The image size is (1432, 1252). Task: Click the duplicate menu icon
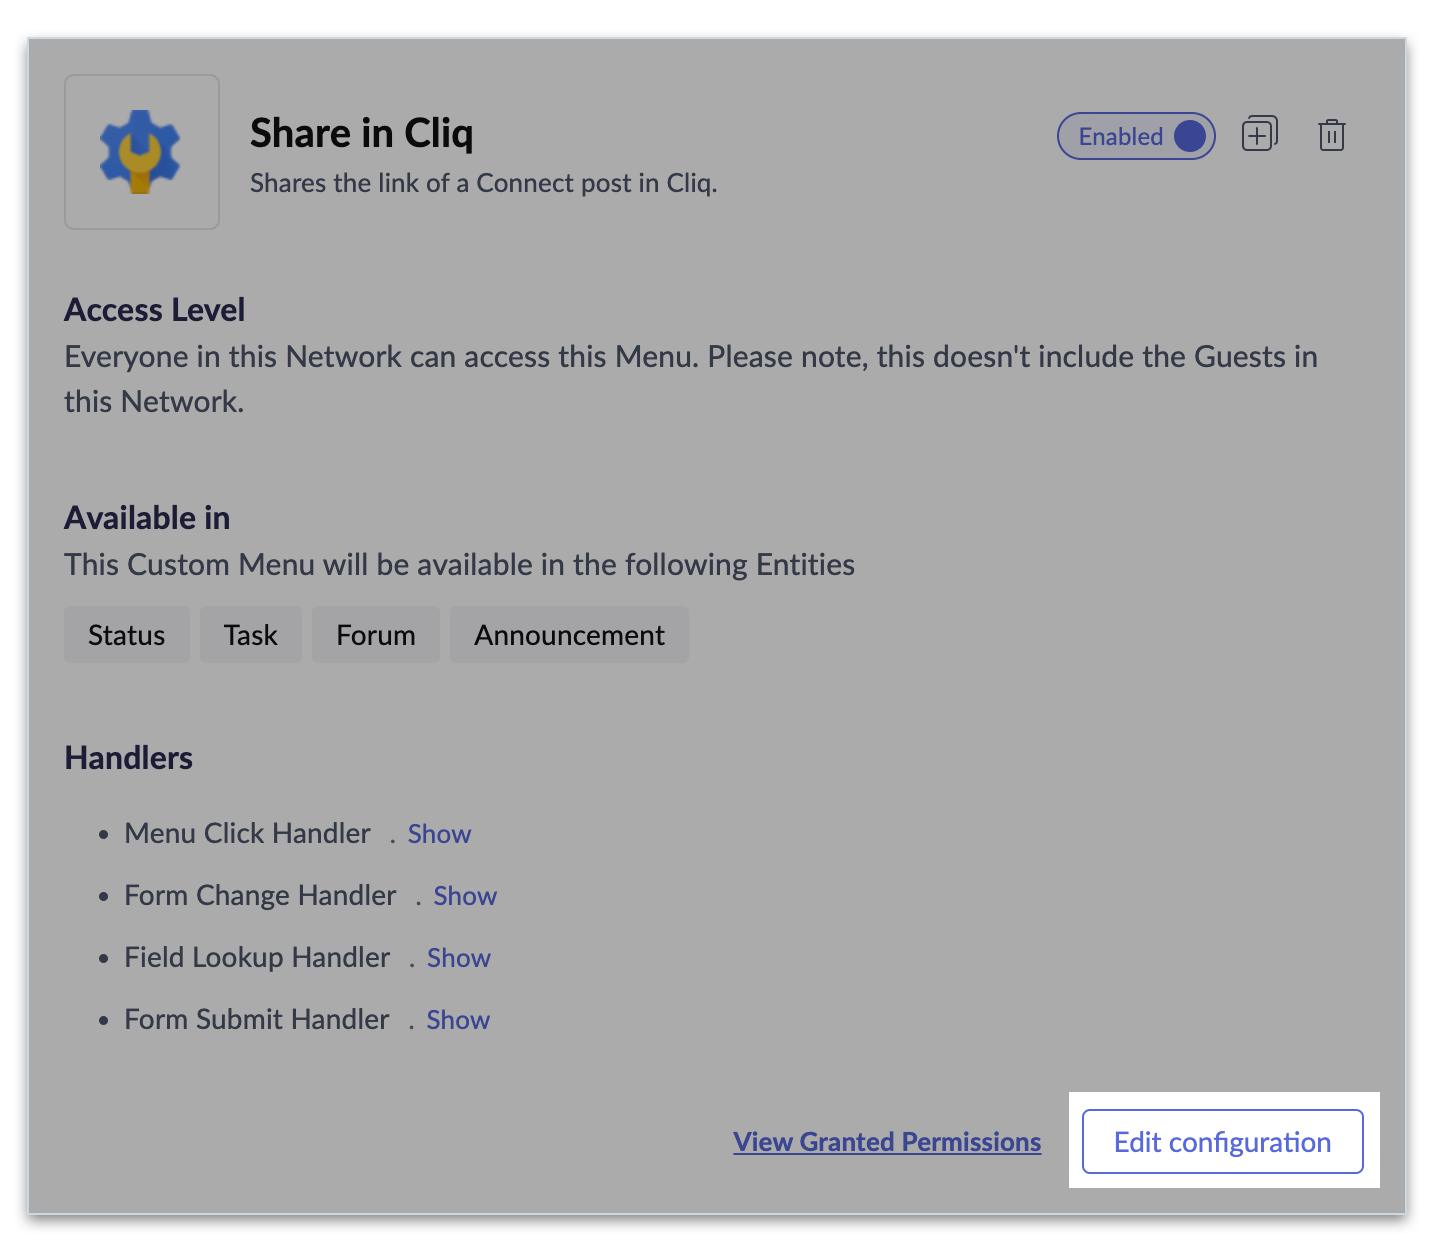click(1259, 134)
